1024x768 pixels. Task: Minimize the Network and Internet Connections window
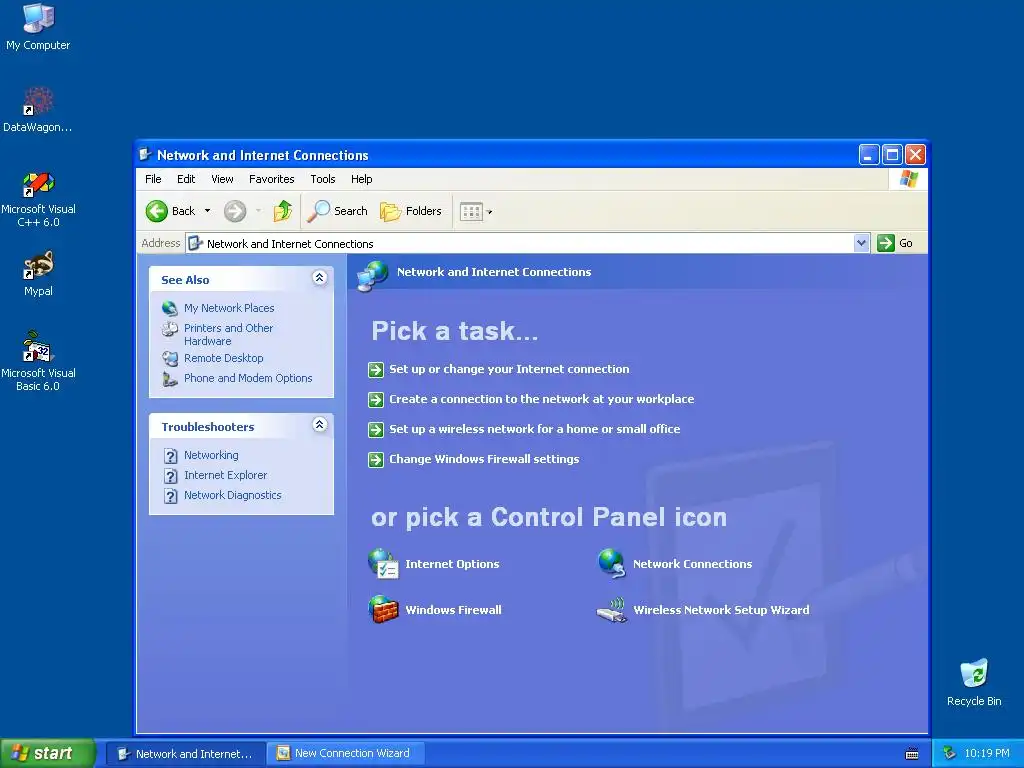869,155
